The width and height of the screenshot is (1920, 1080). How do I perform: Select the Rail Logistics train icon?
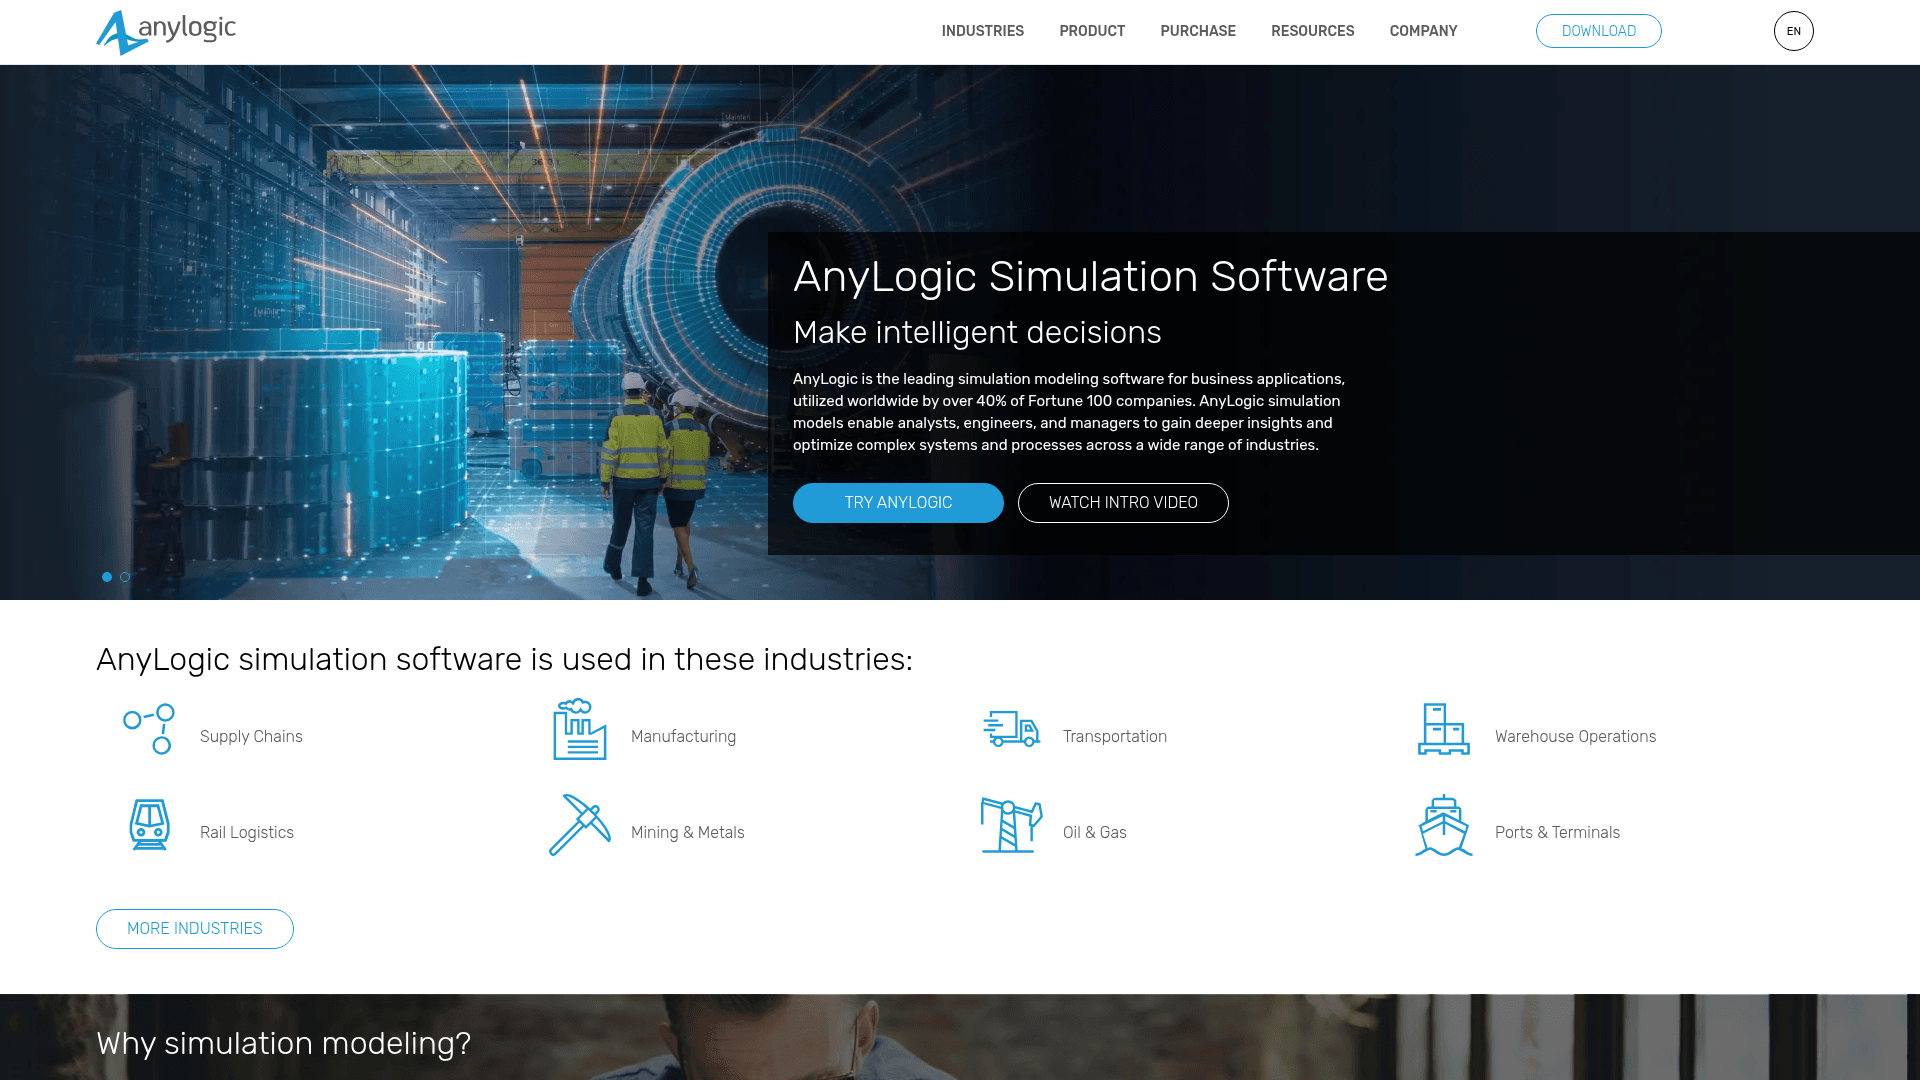tap(148, 825)
